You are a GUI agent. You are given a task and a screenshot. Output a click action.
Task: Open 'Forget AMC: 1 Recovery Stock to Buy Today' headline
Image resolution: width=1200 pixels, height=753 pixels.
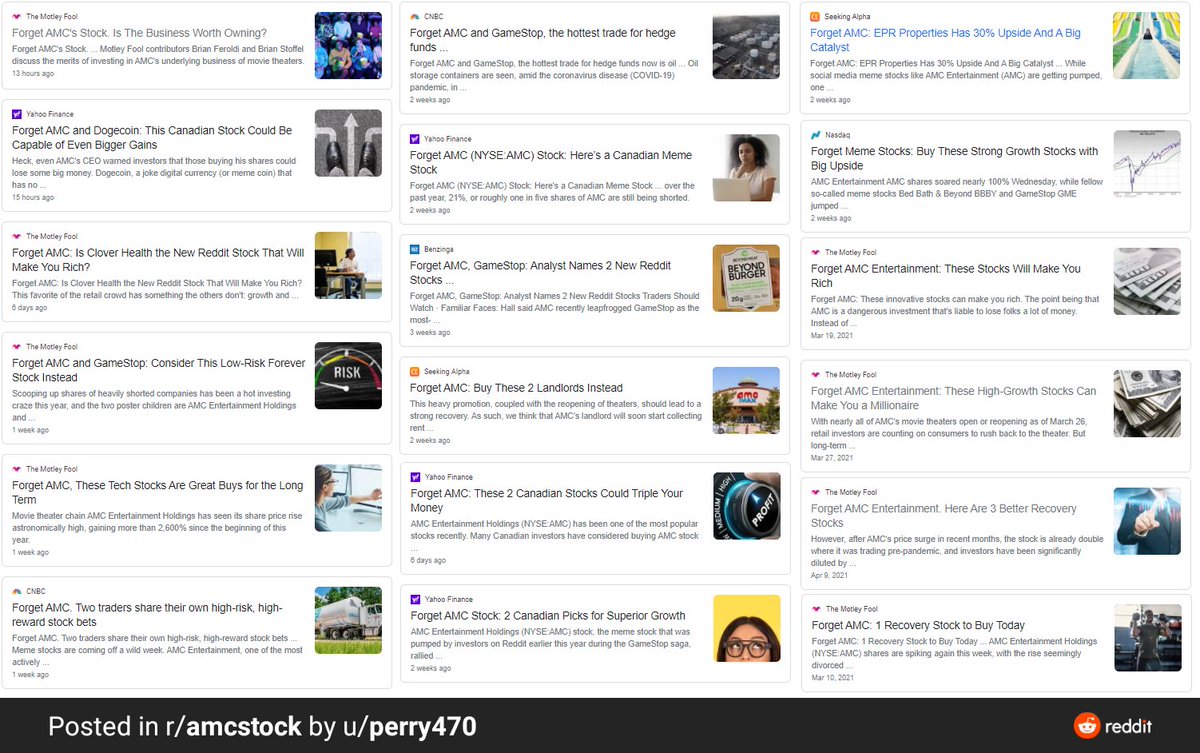pyautogui.click(x=918, y=626)
